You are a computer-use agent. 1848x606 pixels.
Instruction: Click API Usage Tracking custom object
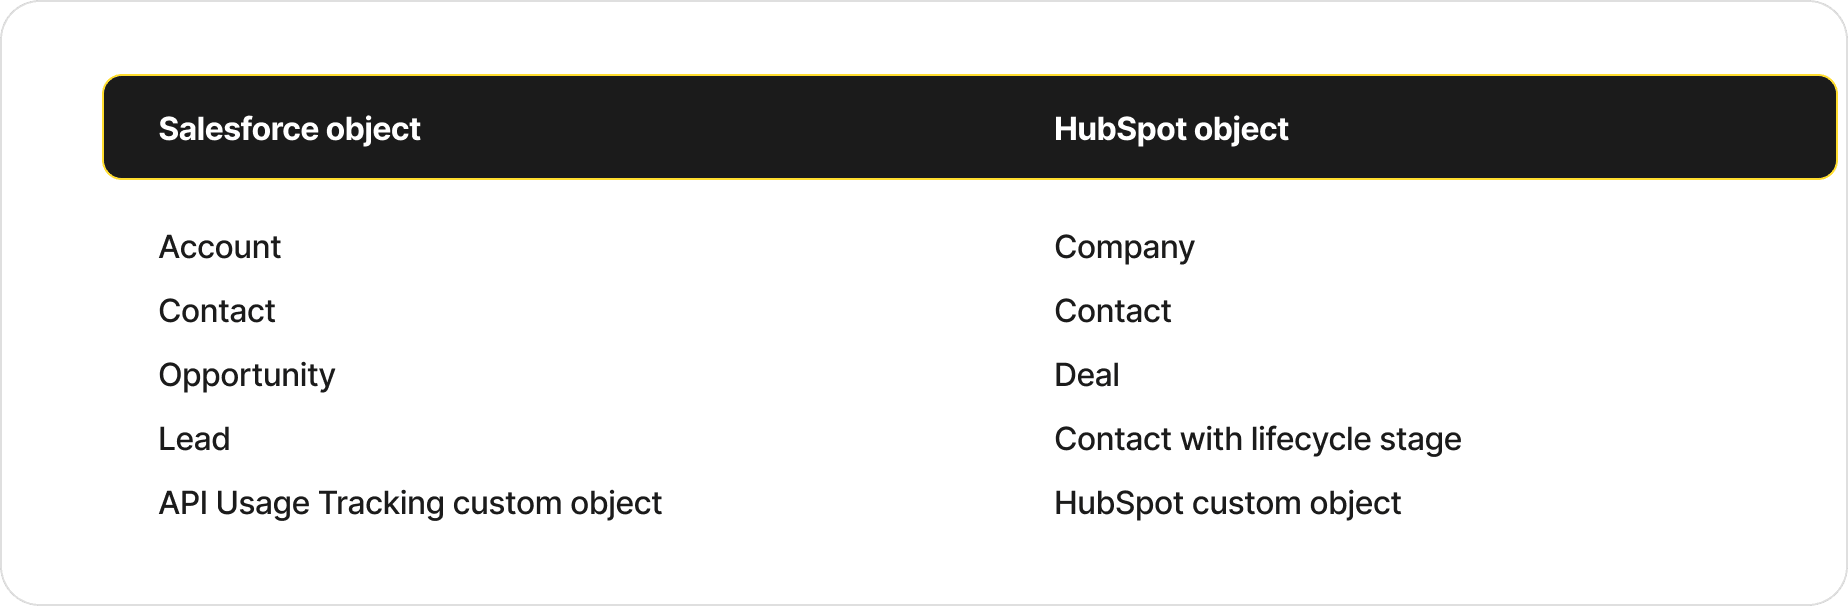click(410, 504)
